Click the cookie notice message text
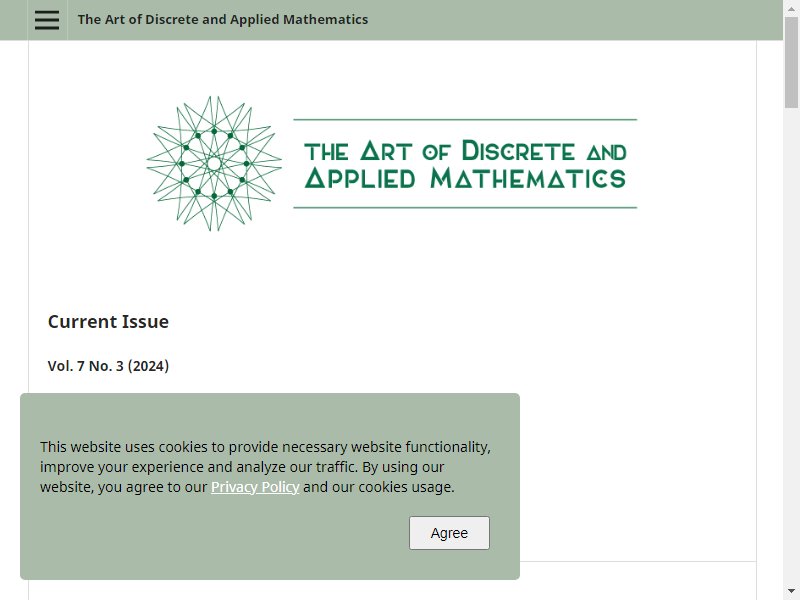Image resolution: width=800 pixels, height=600 pixels. point(265,467)
